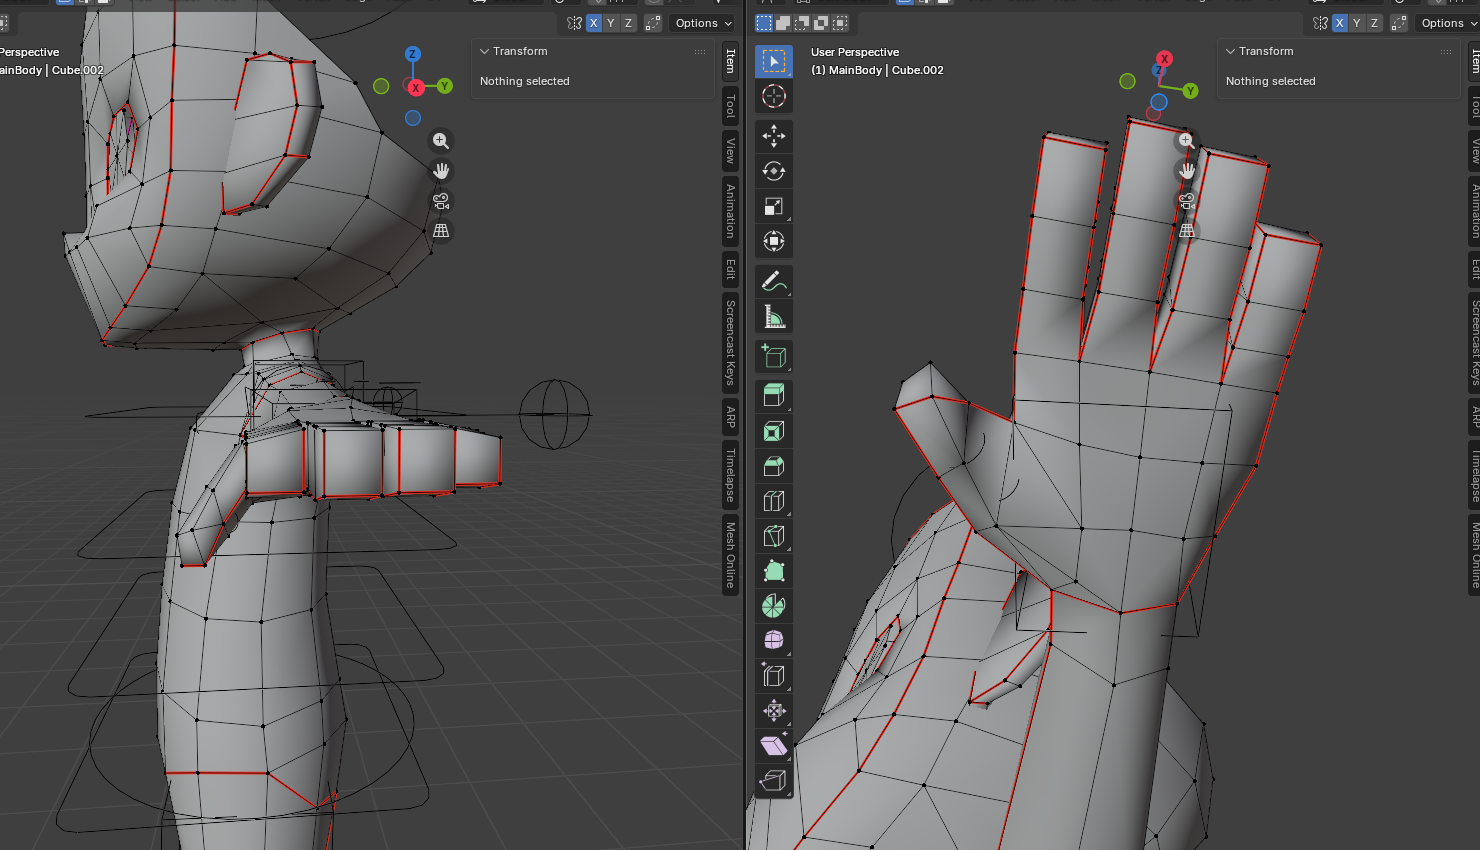Image resolution: width=1480 pixels, height=850 pixels.
Task: Open the ARP sidebar tab, left viewport
Action: coord(730,417)
